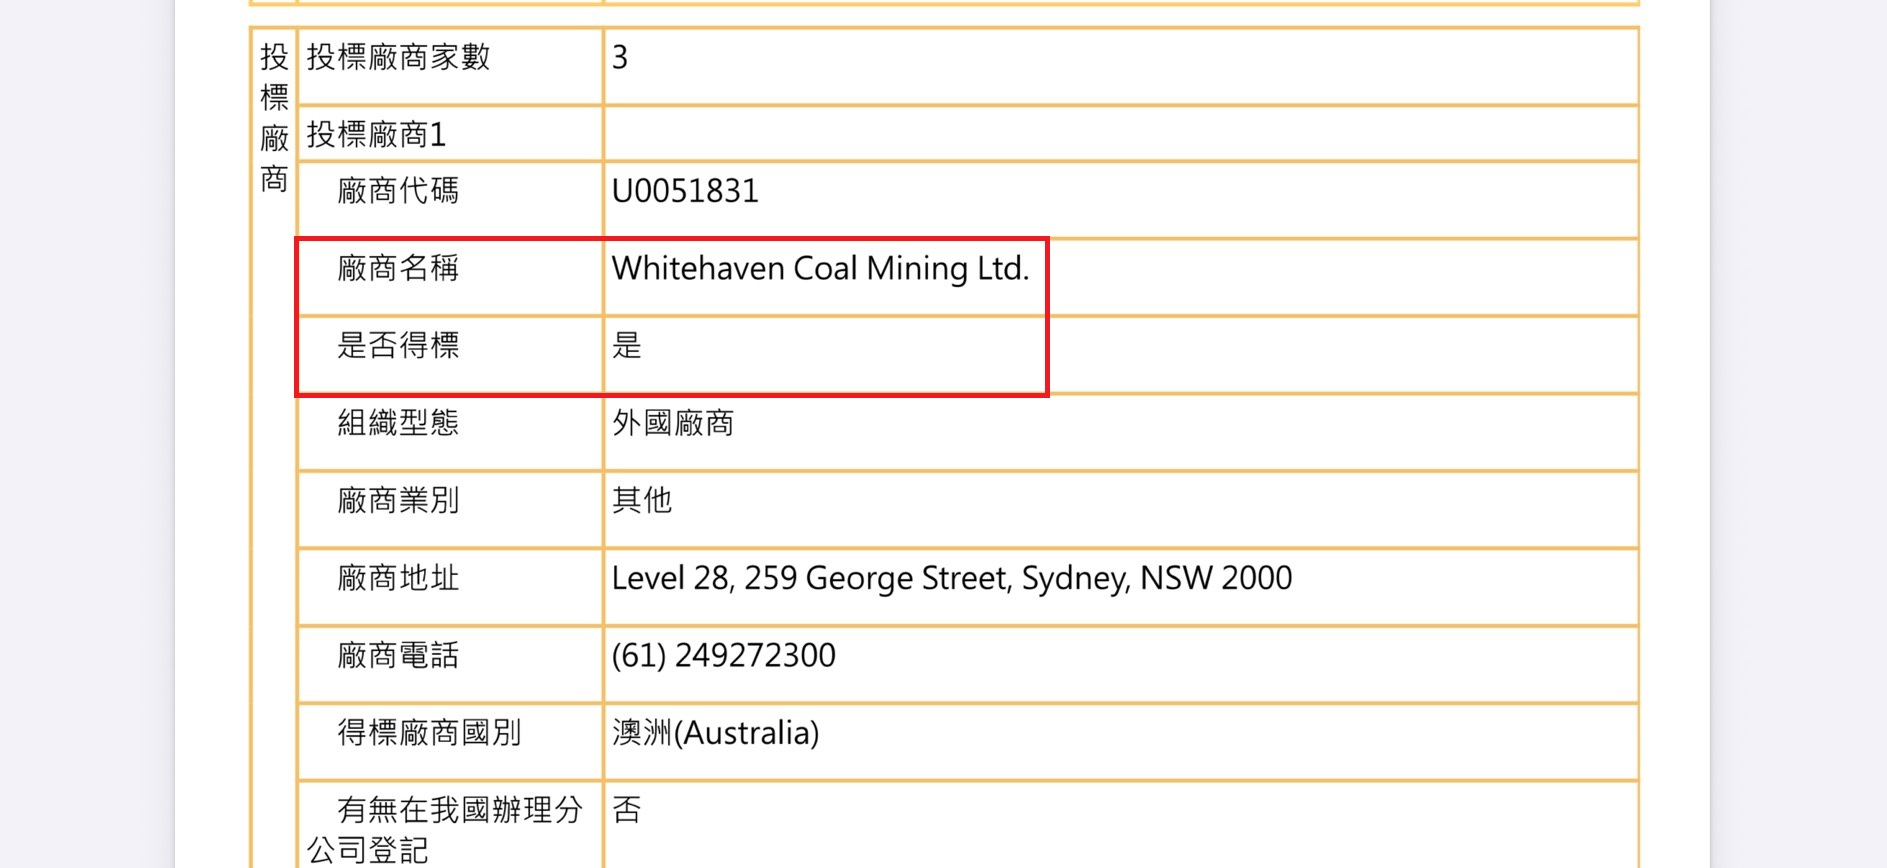Select Whitehaven Coal Mining Ltd. text
This screenshot has width=1887, height=868.
point(820,268)
